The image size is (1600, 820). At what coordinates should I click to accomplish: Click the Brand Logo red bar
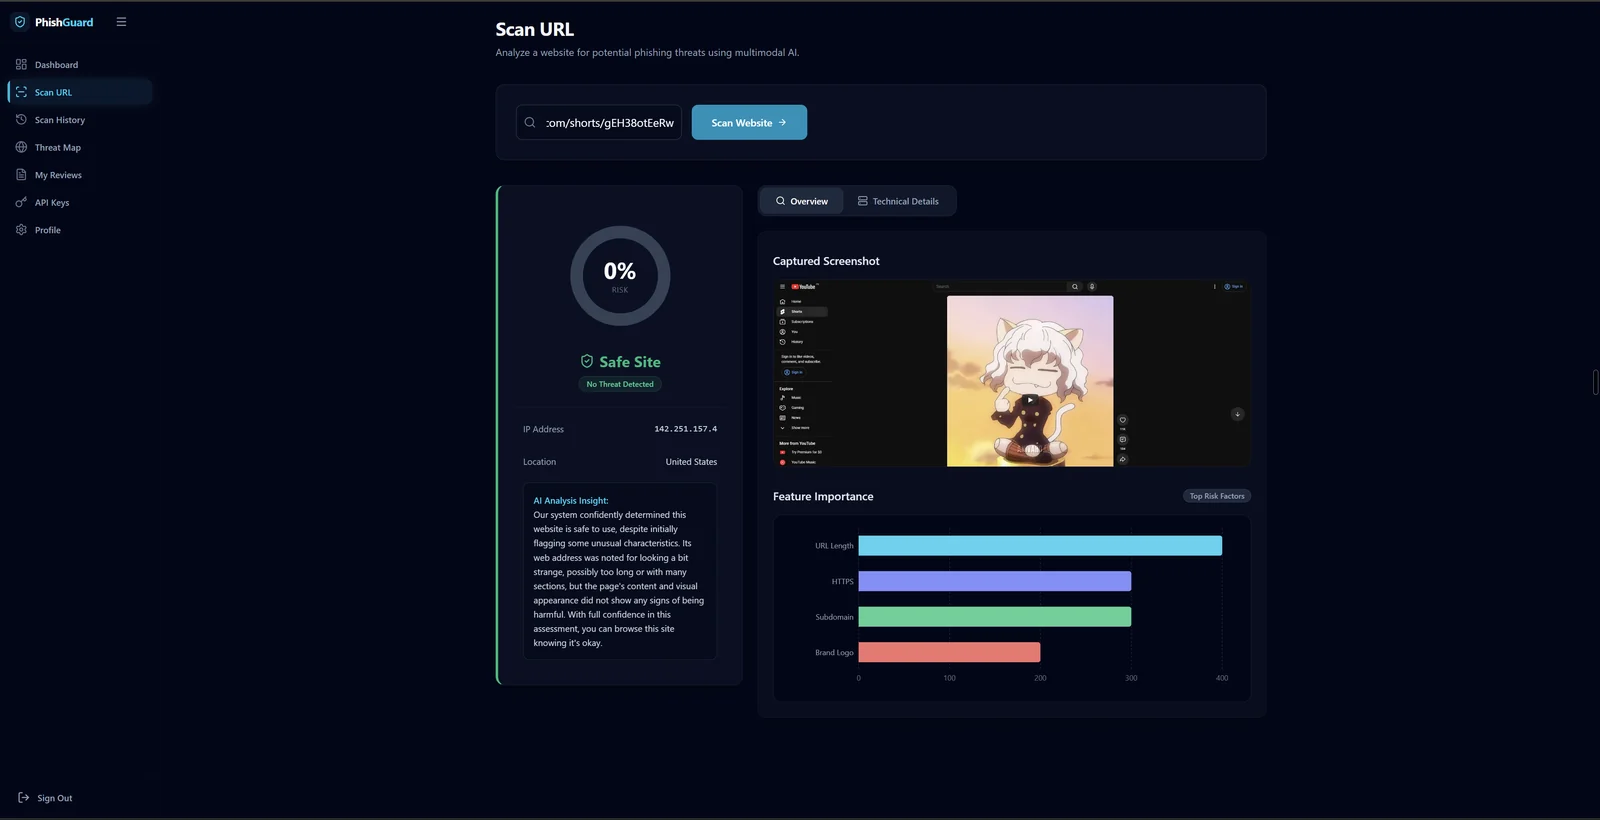point(949,652)
